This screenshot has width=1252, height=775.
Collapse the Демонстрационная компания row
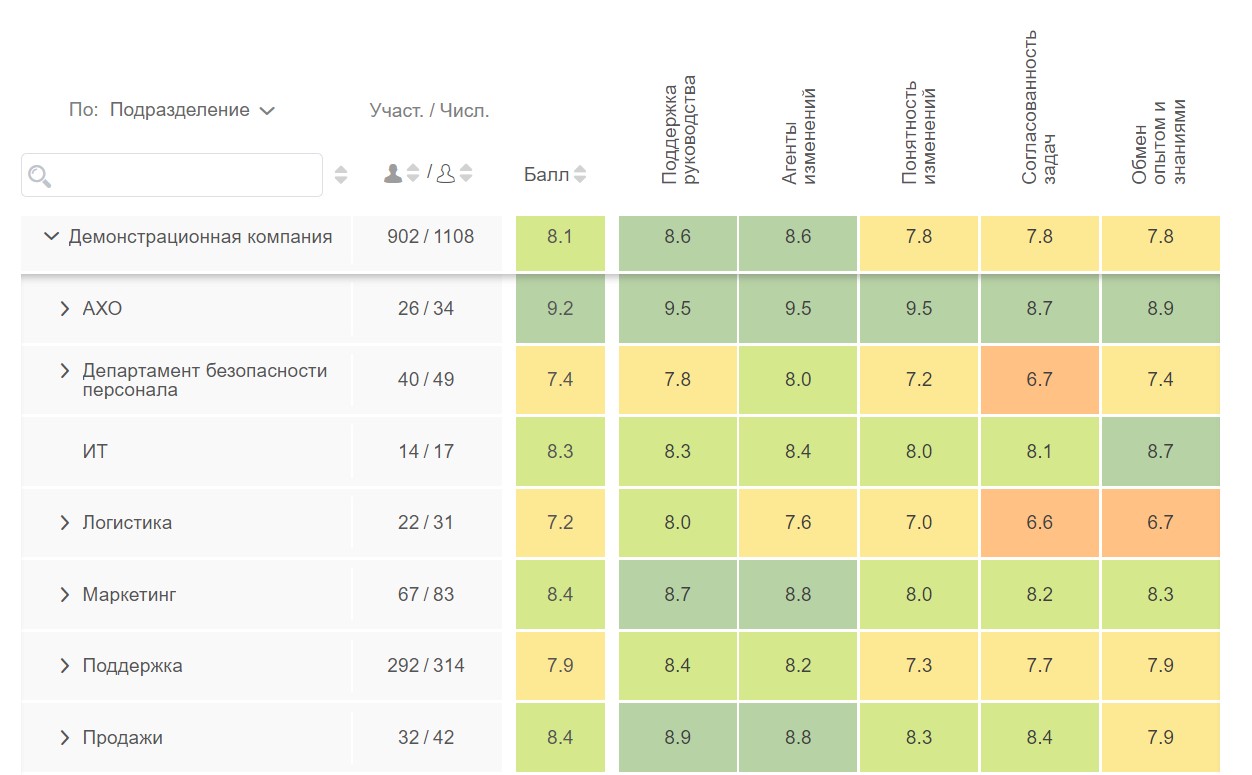tap(52, 238)
